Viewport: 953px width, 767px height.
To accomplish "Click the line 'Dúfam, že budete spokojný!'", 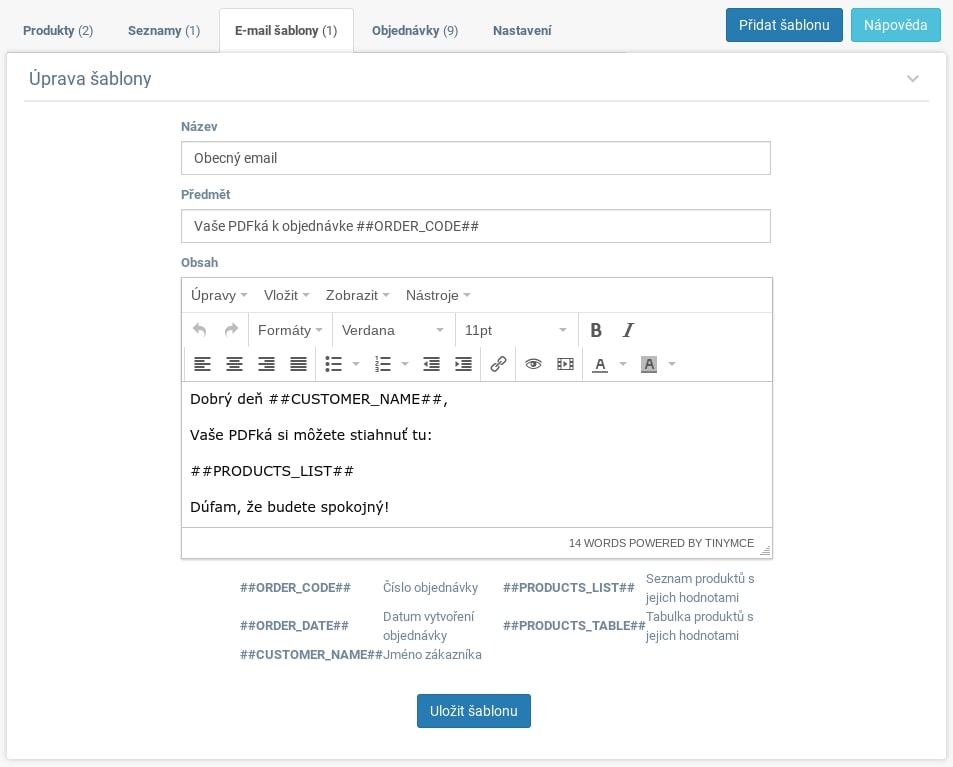I will (289, 507).
